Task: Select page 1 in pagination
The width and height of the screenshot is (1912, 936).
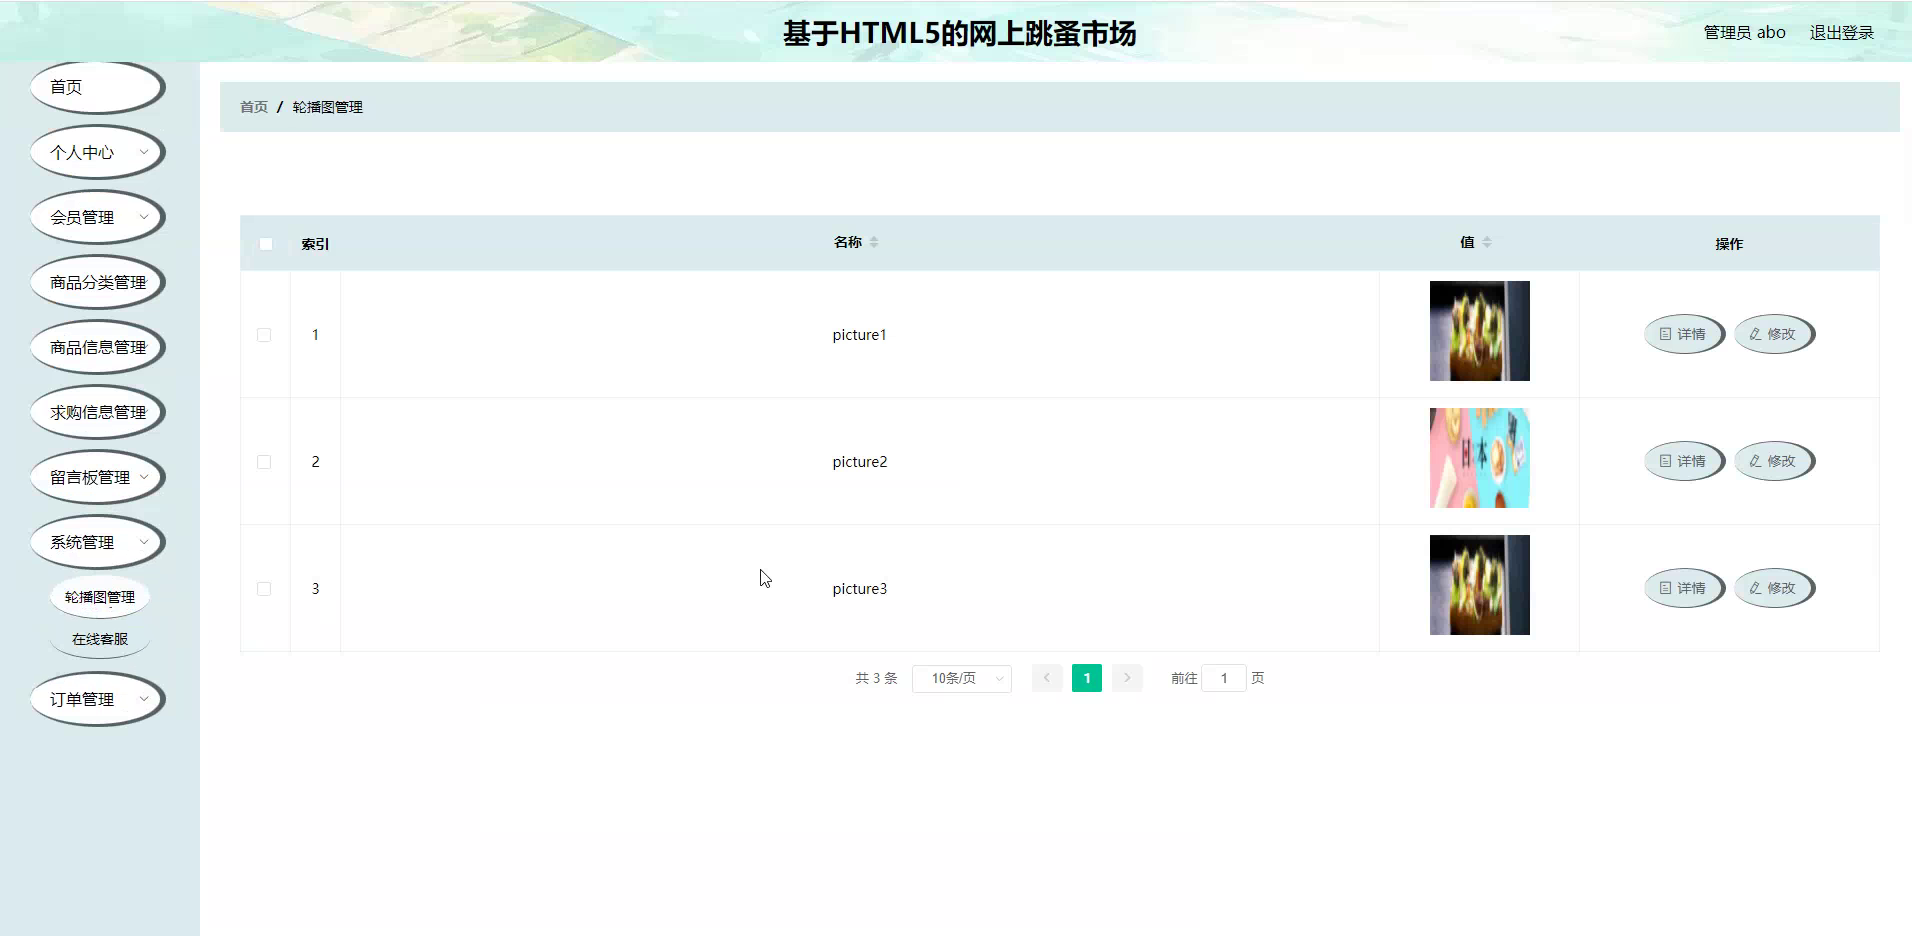Action: click(x=1087, y=678)
